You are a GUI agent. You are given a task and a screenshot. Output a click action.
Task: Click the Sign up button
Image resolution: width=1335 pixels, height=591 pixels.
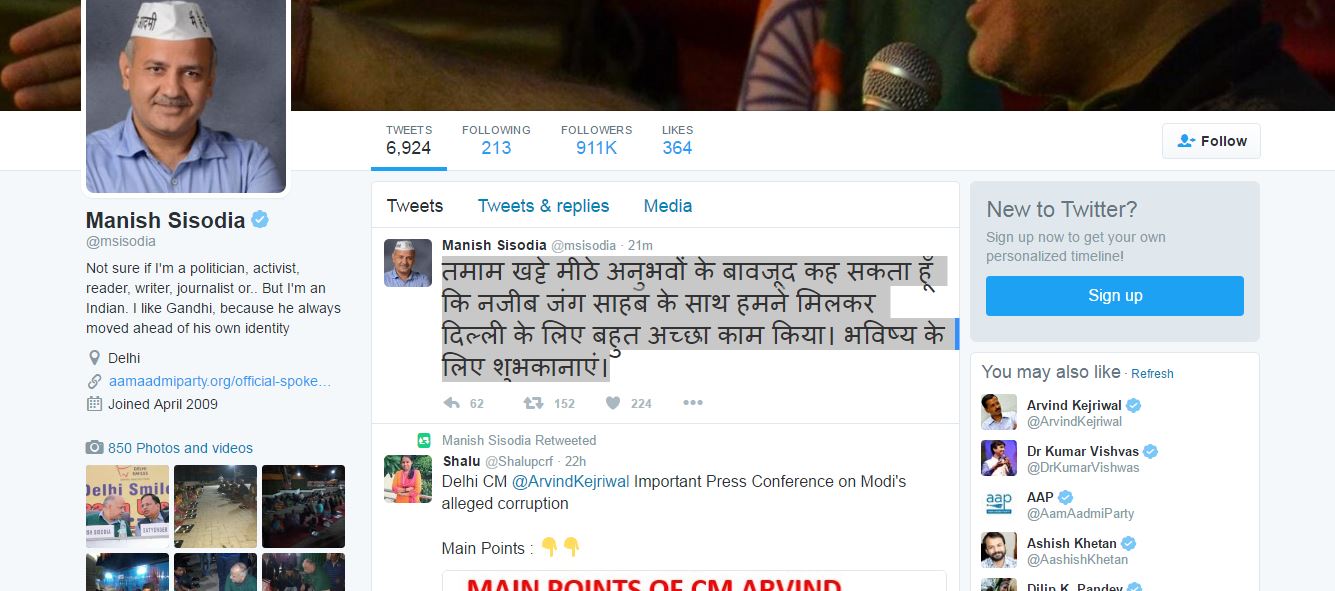pos(1115,296)
